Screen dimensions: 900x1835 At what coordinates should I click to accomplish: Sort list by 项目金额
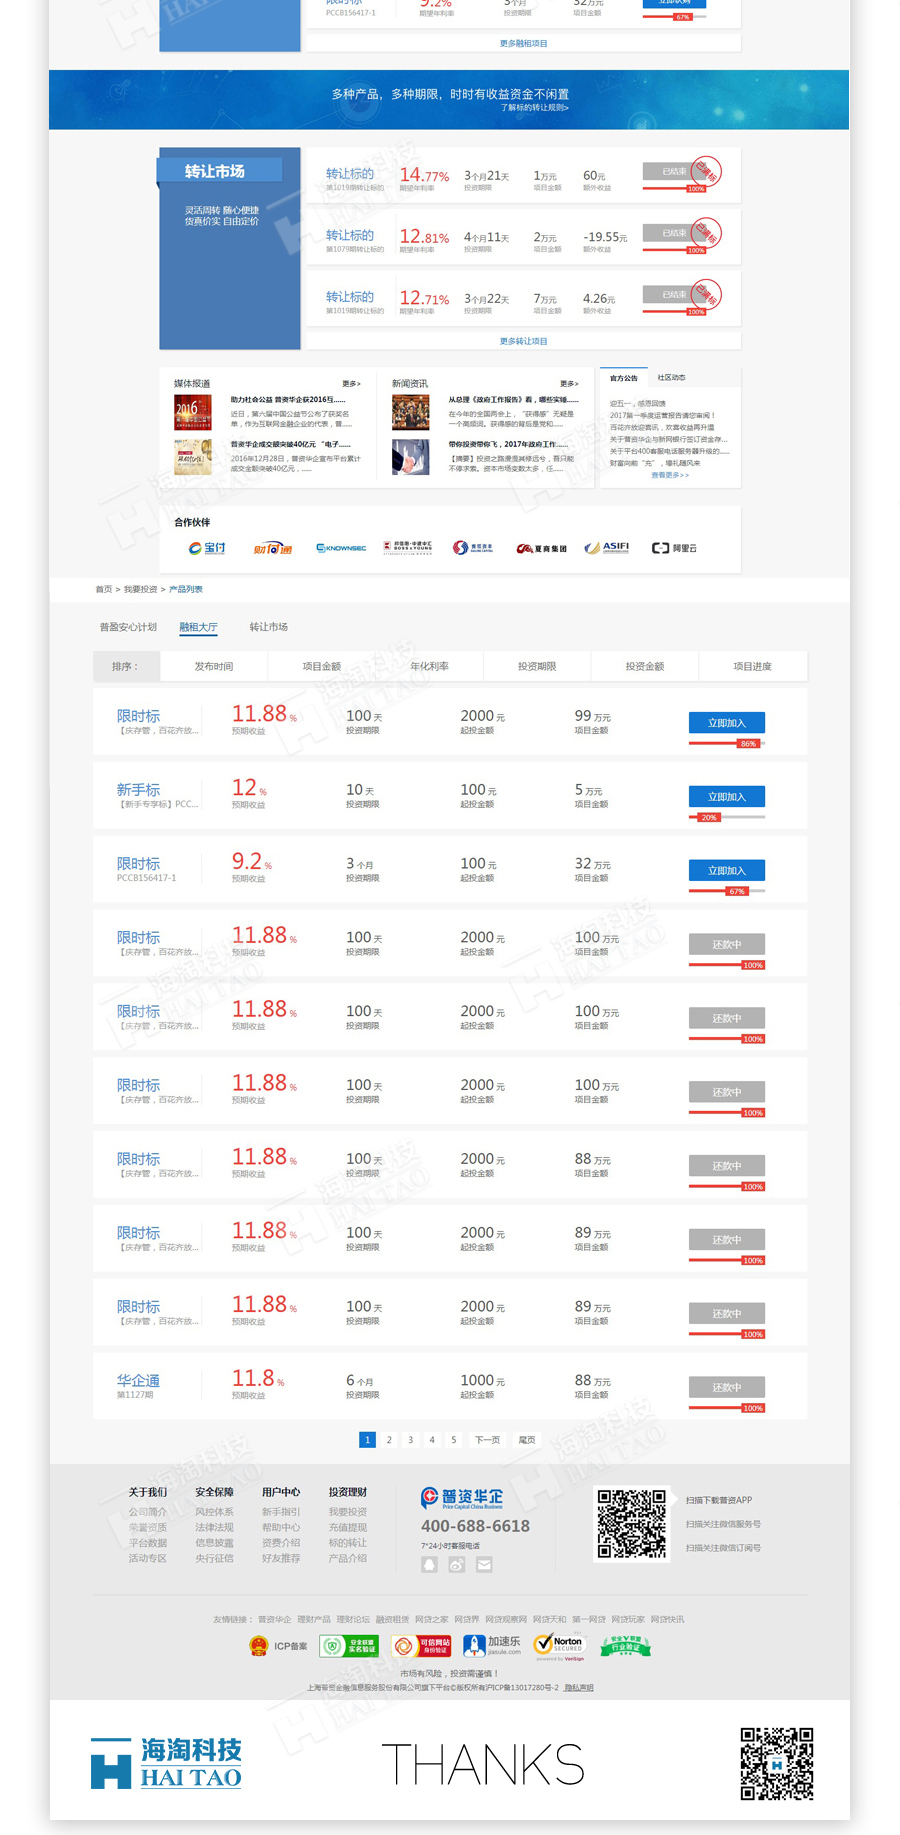321,666
